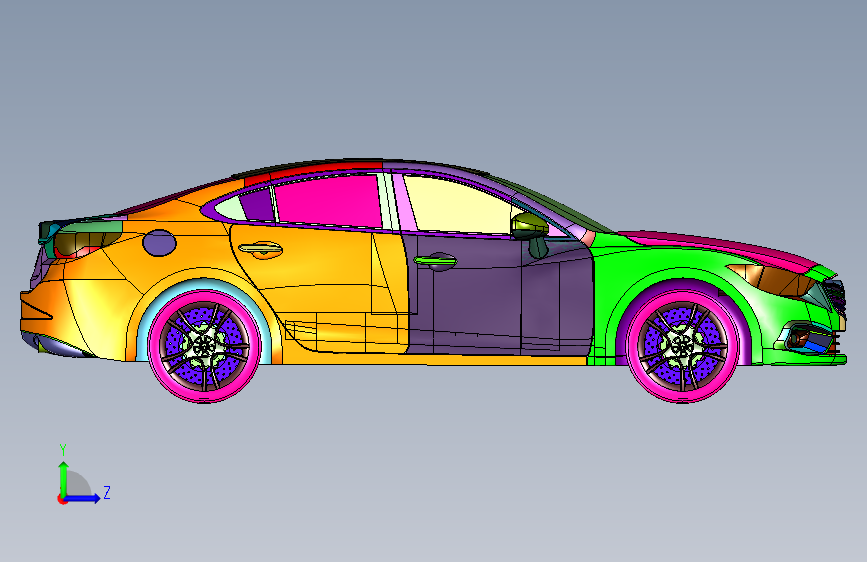Screen dimensions: 867x562
Task: Select the rear door handle
Action: click(260, 249)
